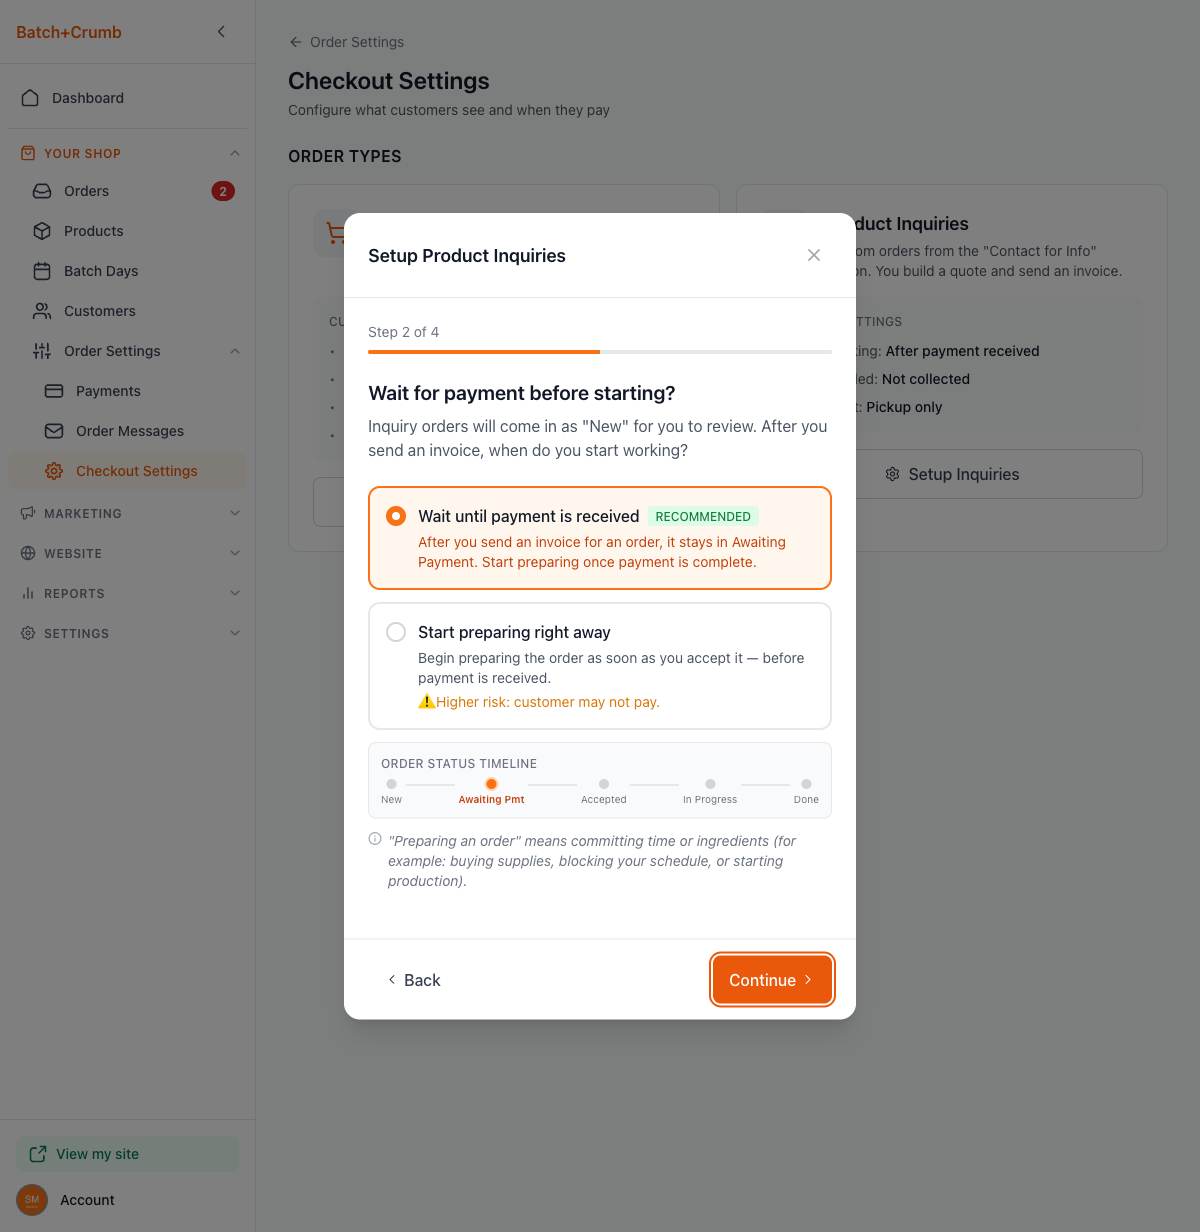Click the Orders inbox icon

coord(42,191)
